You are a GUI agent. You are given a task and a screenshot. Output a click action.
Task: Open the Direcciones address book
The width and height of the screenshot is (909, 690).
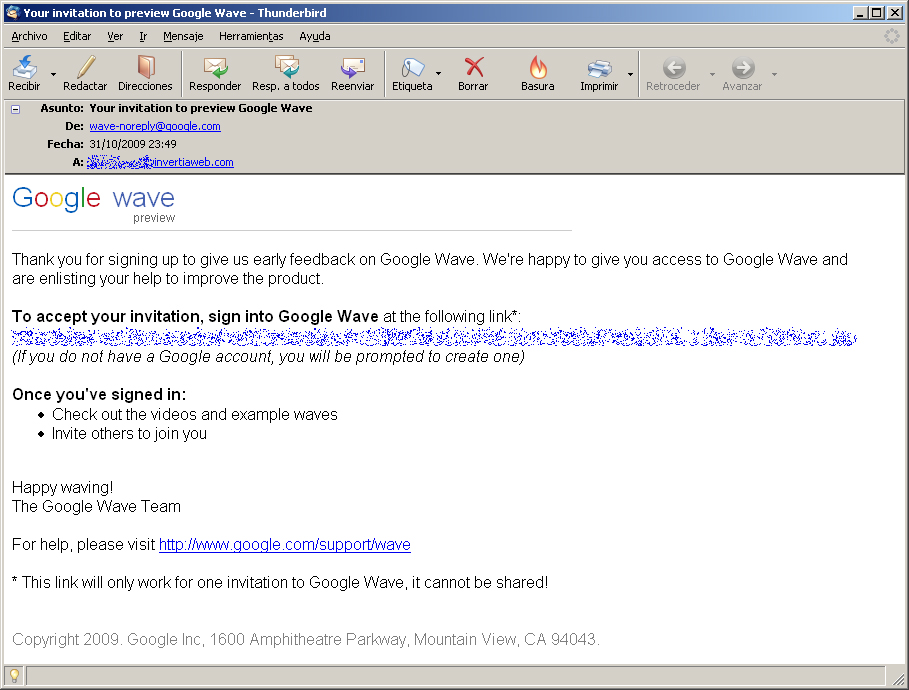click(145, 73)
